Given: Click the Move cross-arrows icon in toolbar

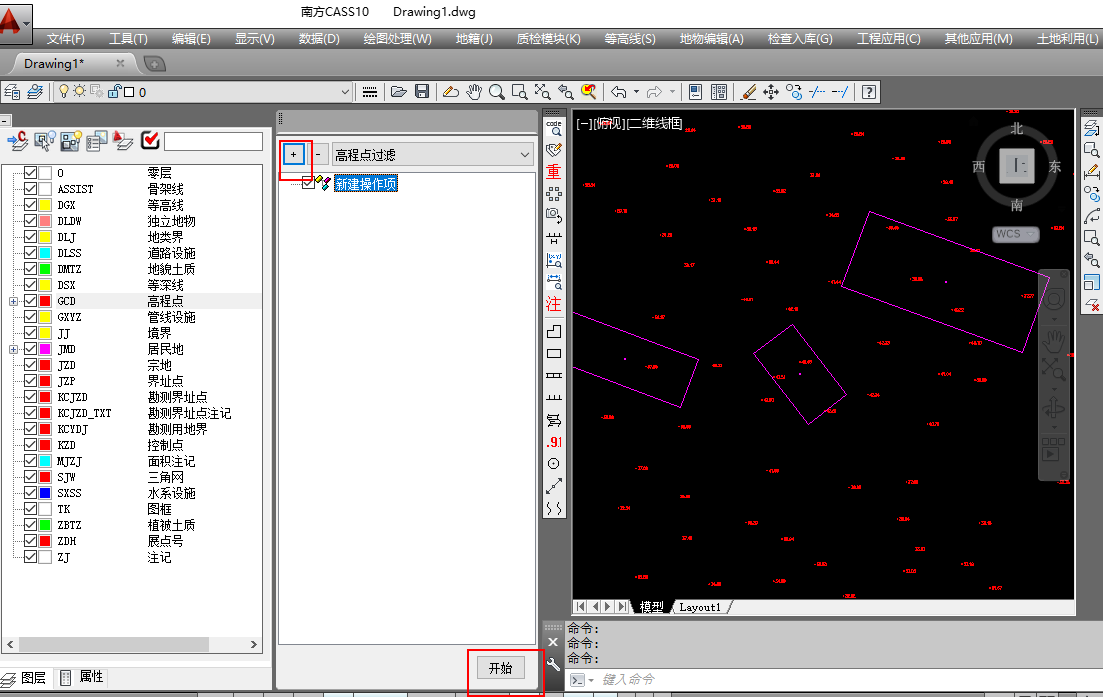Looking at the screenshot, I should coord(771,91).
